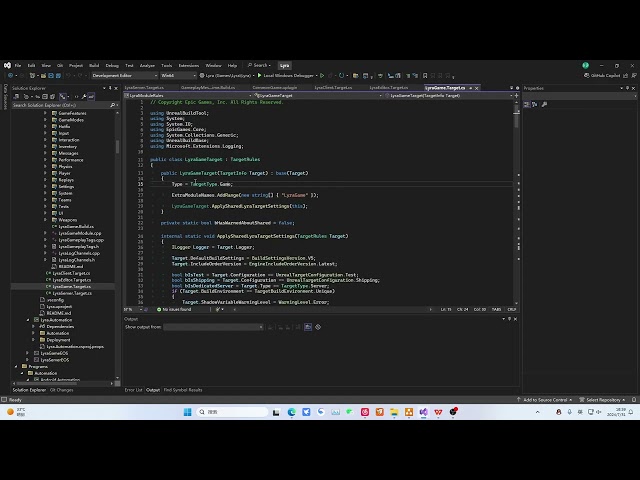
Task: Open the Show output from dropdown
Action: coord(213,327)
